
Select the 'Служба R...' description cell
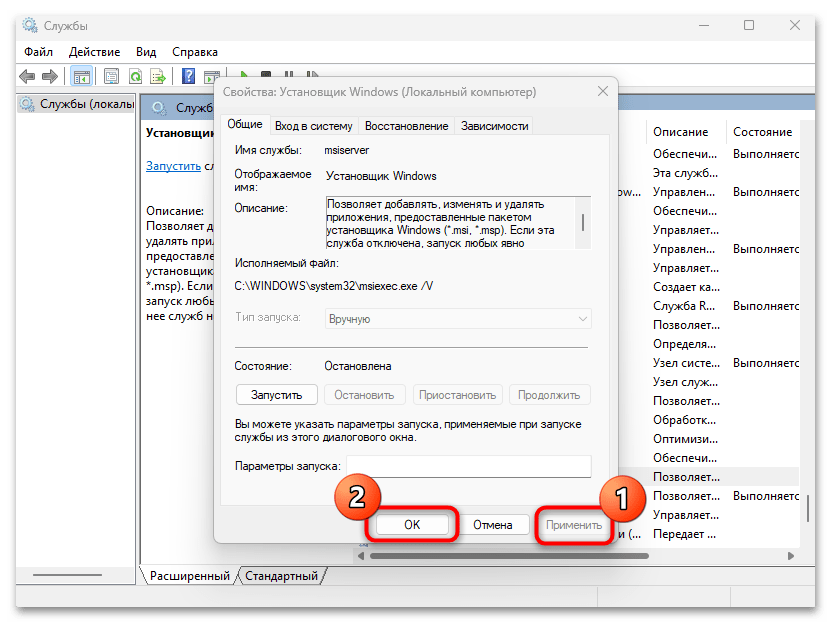684,306
